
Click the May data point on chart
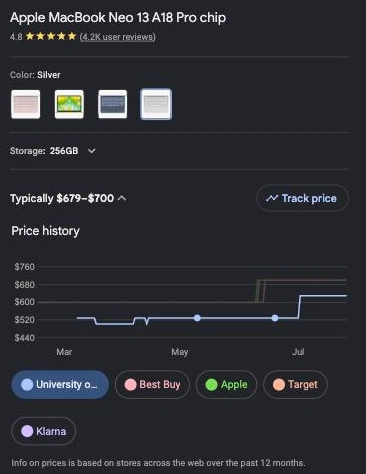tap(197, 318)
